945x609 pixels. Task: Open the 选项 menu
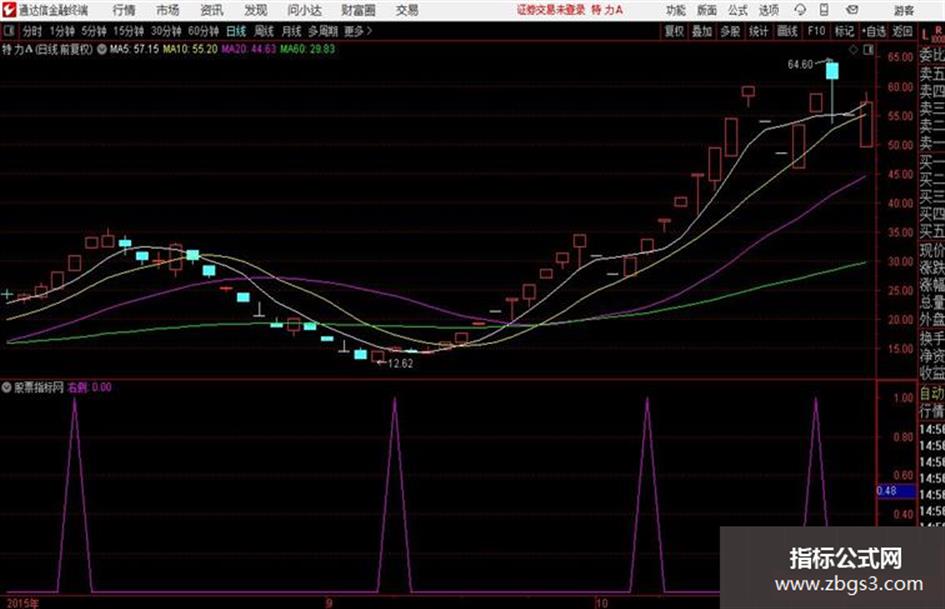pyautogui.click(x=769, y=10)
